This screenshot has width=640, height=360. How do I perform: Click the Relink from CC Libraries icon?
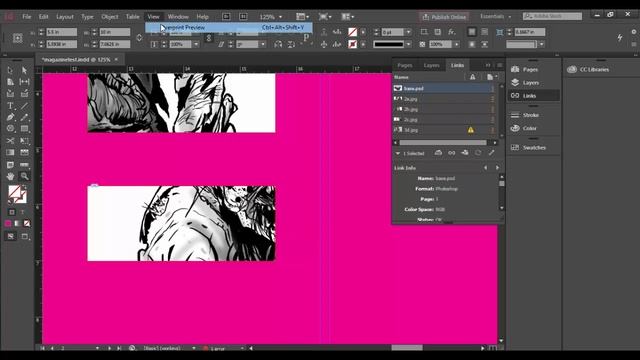(438, 153)
